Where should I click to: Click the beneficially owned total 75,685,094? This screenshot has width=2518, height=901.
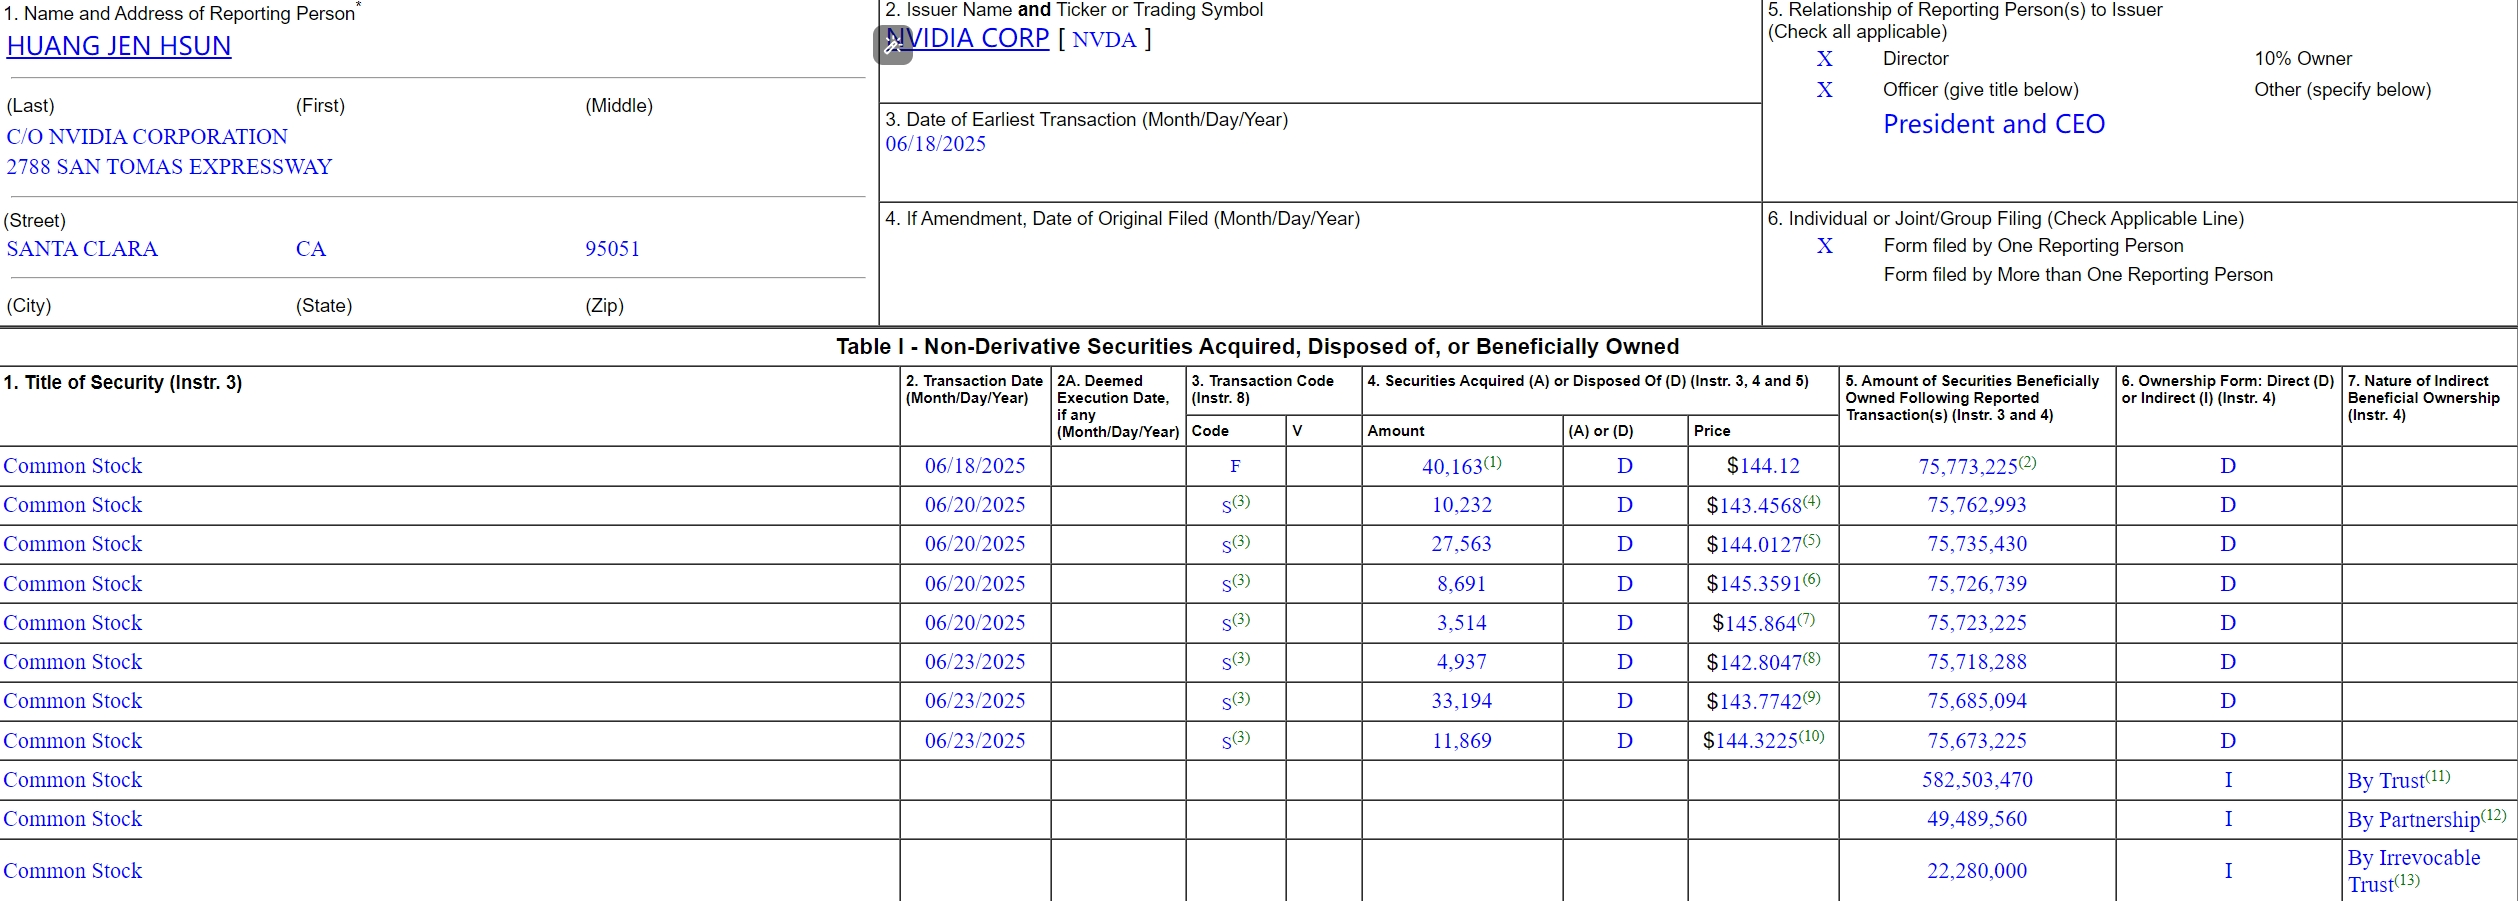coord(1977,701)
